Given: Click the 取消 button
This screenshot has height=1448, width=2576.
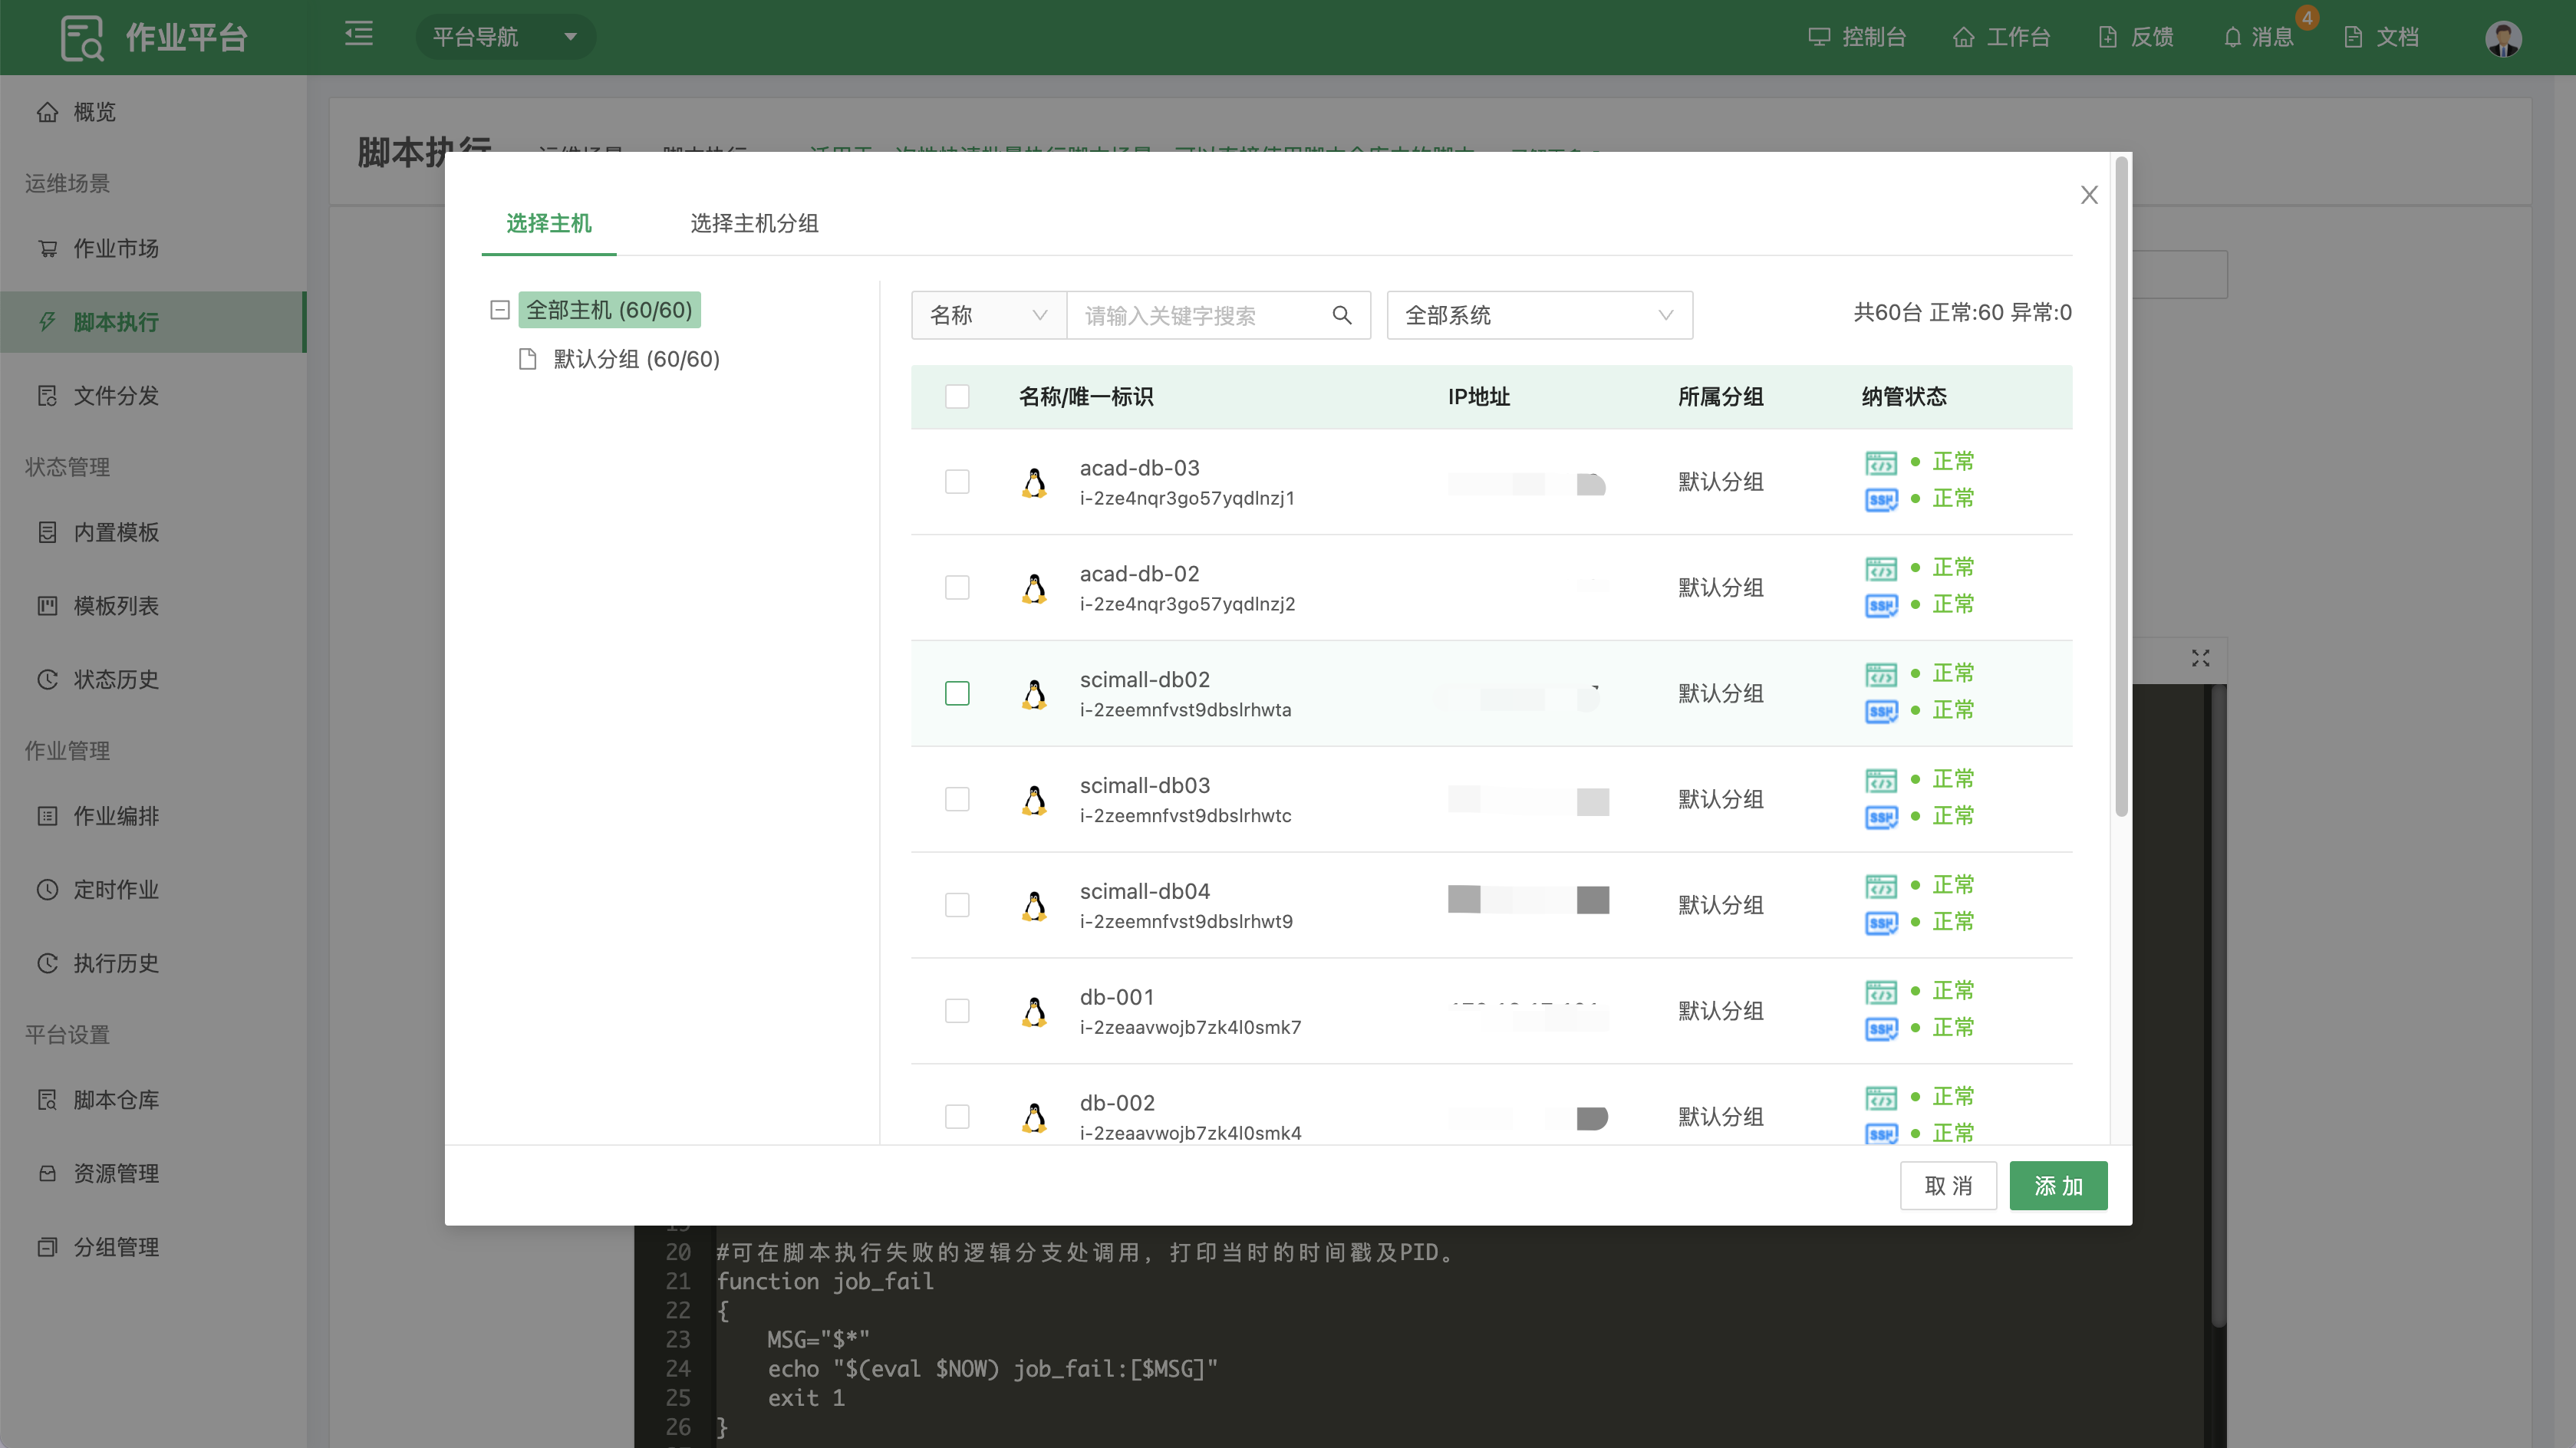Looking at the screenshot, I should pos(1948,1186).
